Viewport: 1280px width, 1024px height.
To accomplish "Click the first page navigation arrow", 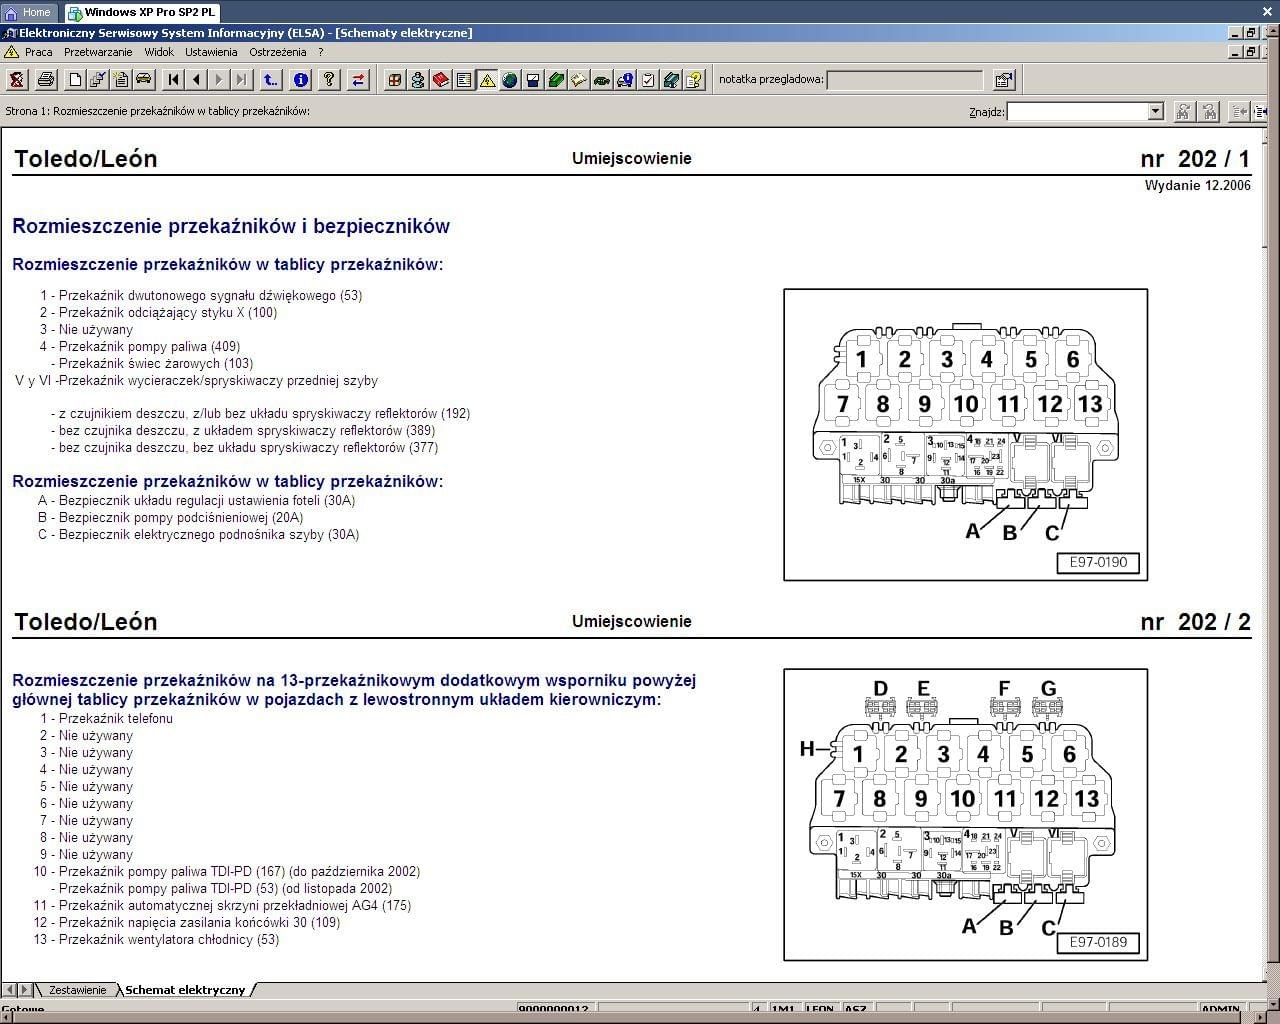I will tap(173, 80).
